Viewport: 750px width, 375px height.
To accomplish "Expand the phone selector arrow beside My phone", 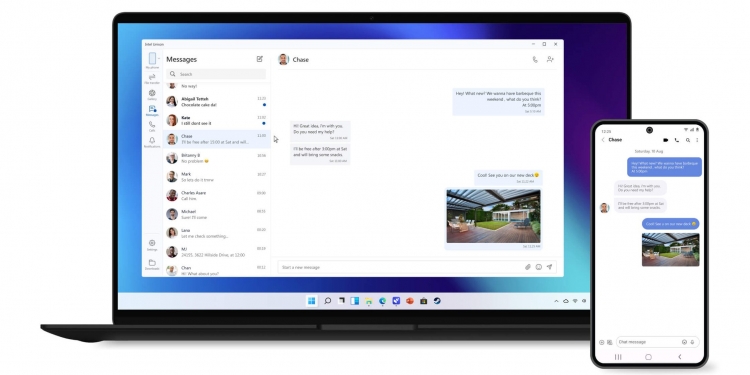I will coord(158,58).
